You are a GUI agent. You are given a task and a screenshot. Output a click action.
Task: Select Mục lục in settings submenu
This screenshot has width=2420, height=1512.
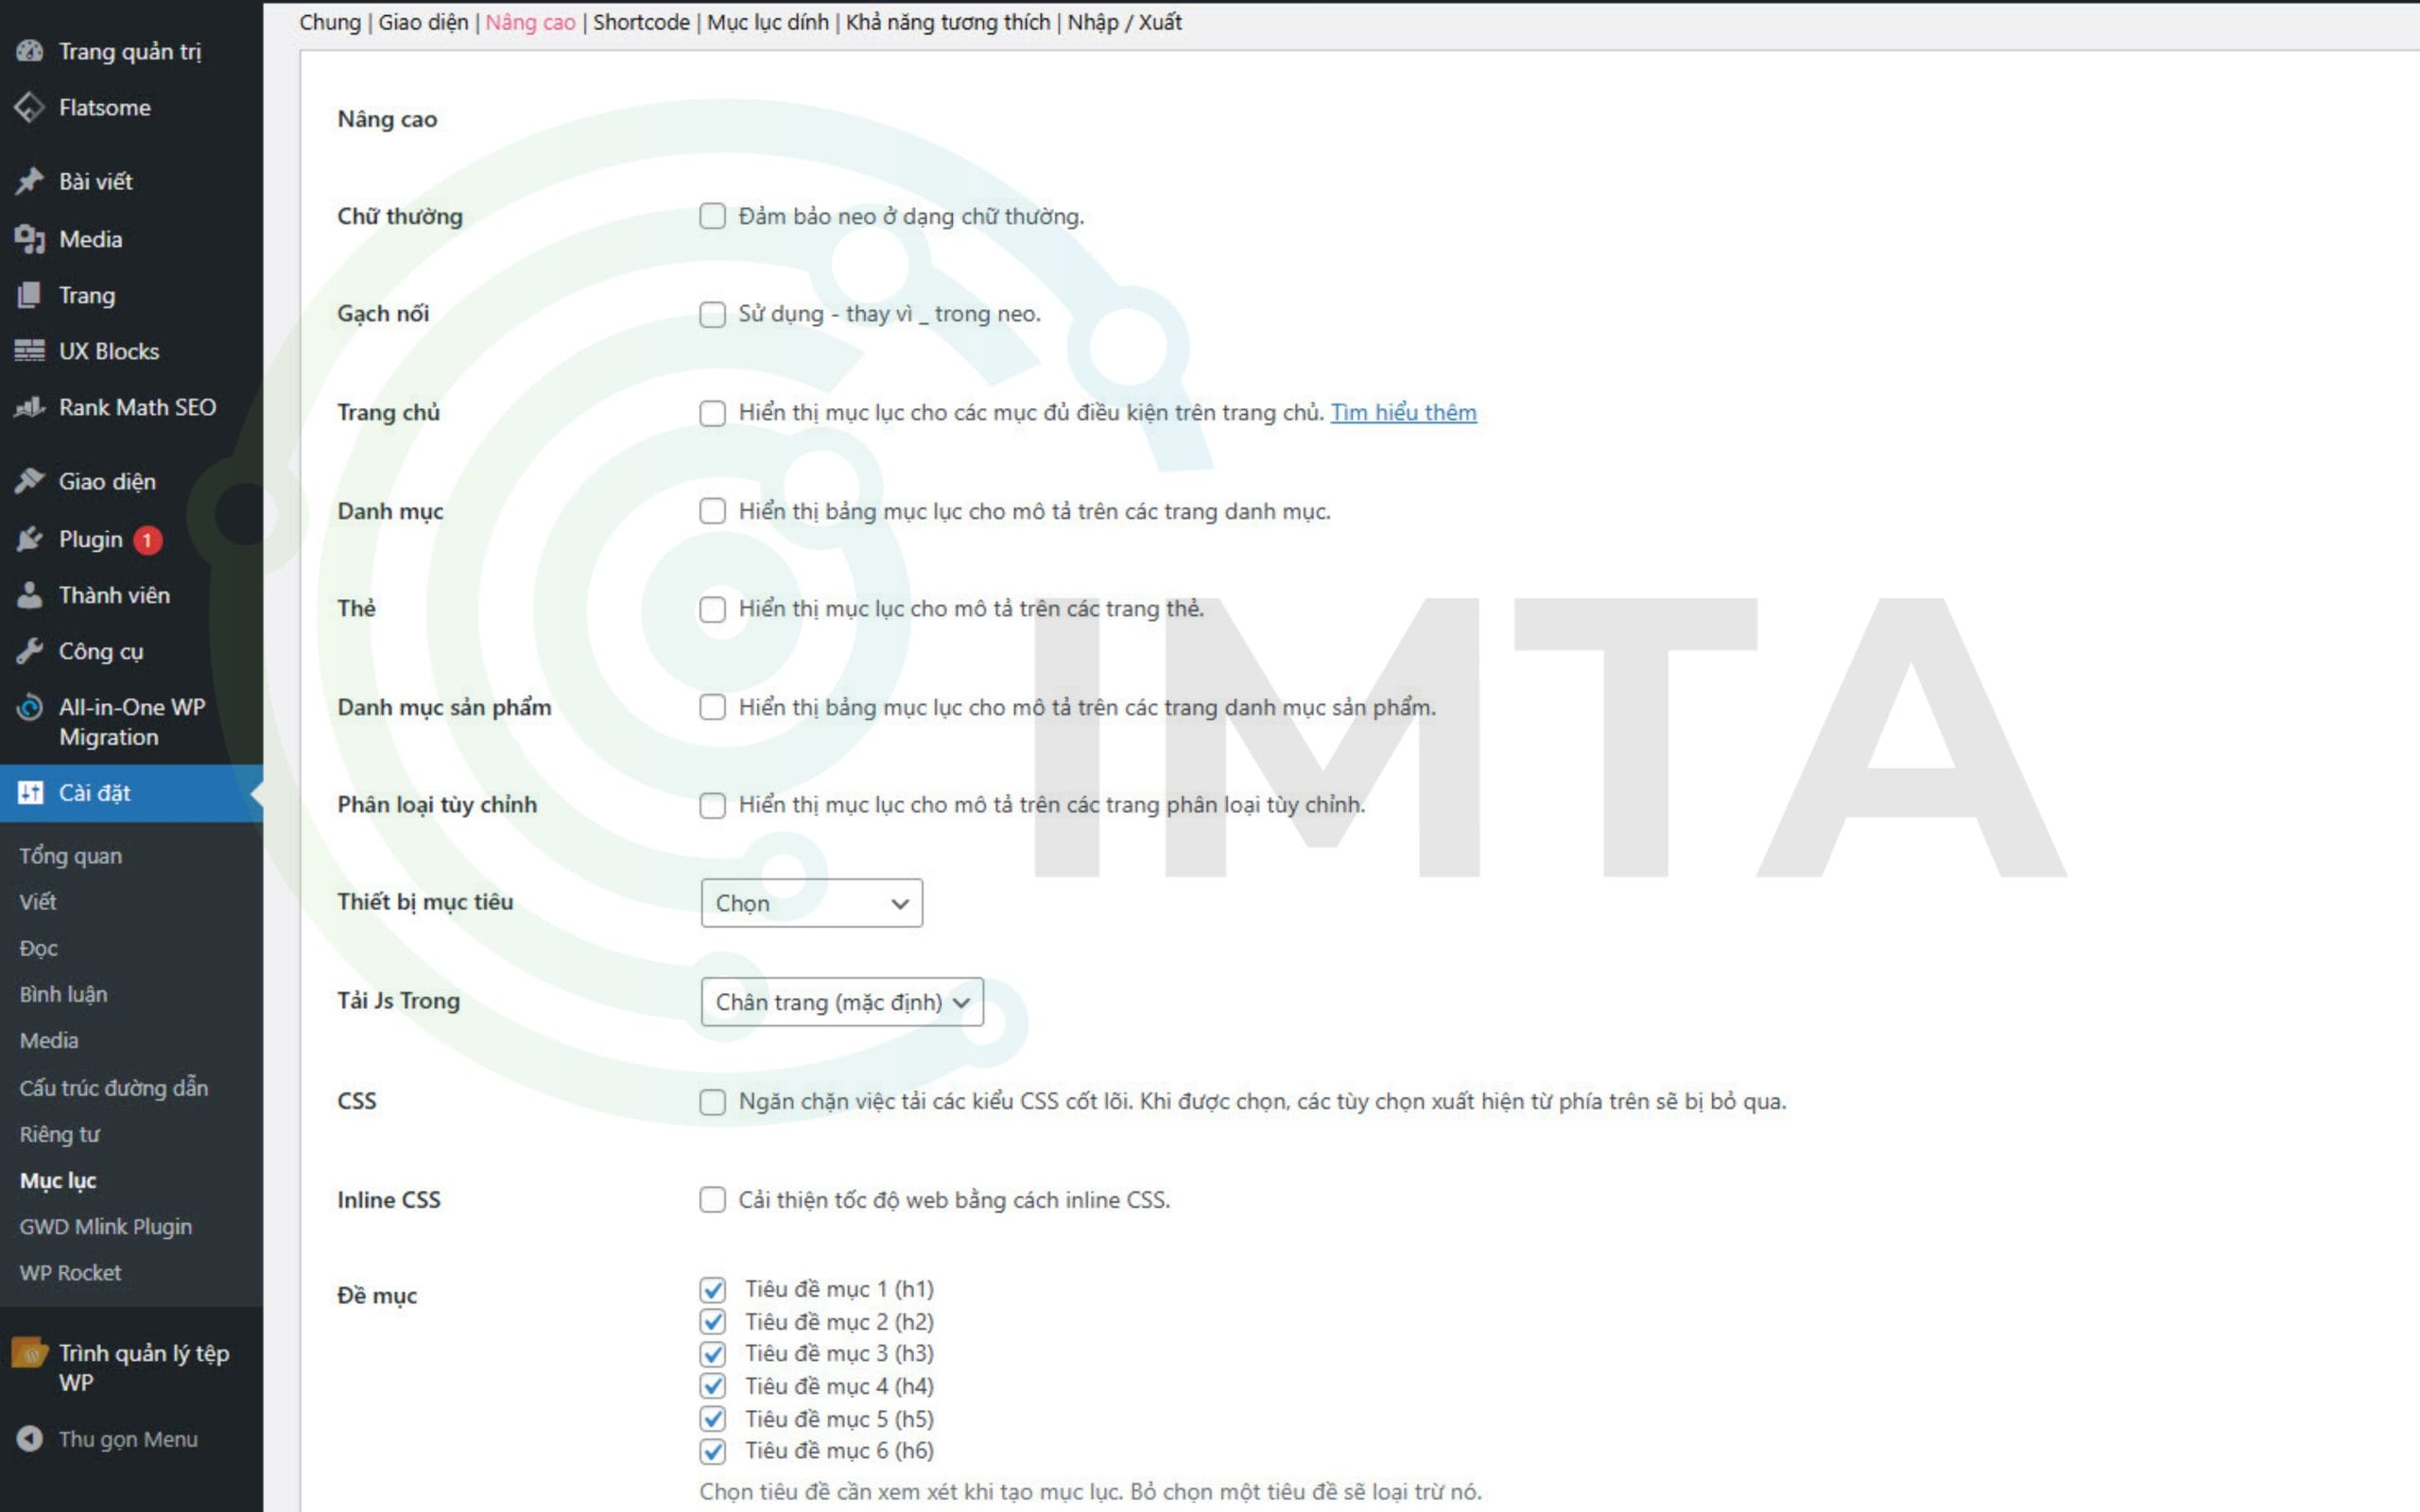coord(57,1180)
